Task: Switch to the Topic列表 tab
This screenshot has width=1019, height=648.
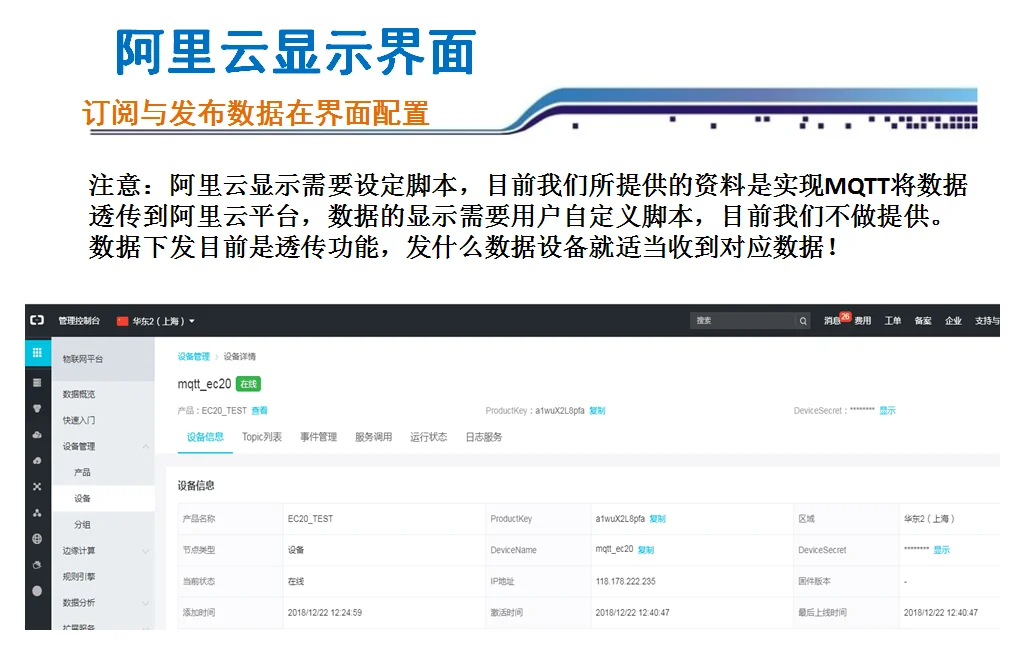Action: [x=262, y=437]
